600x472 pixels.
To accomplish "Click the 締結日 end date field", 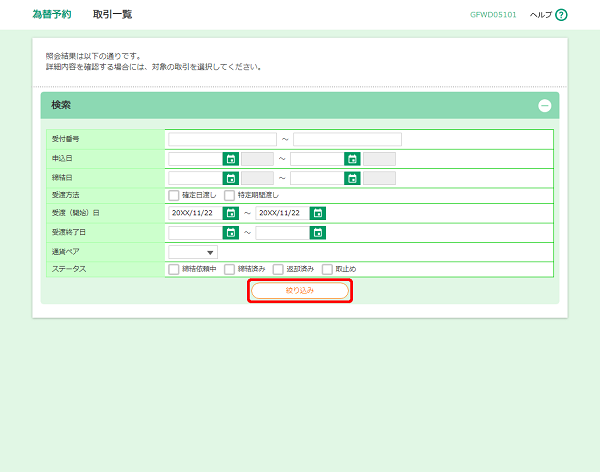I will tap(317, 178).
